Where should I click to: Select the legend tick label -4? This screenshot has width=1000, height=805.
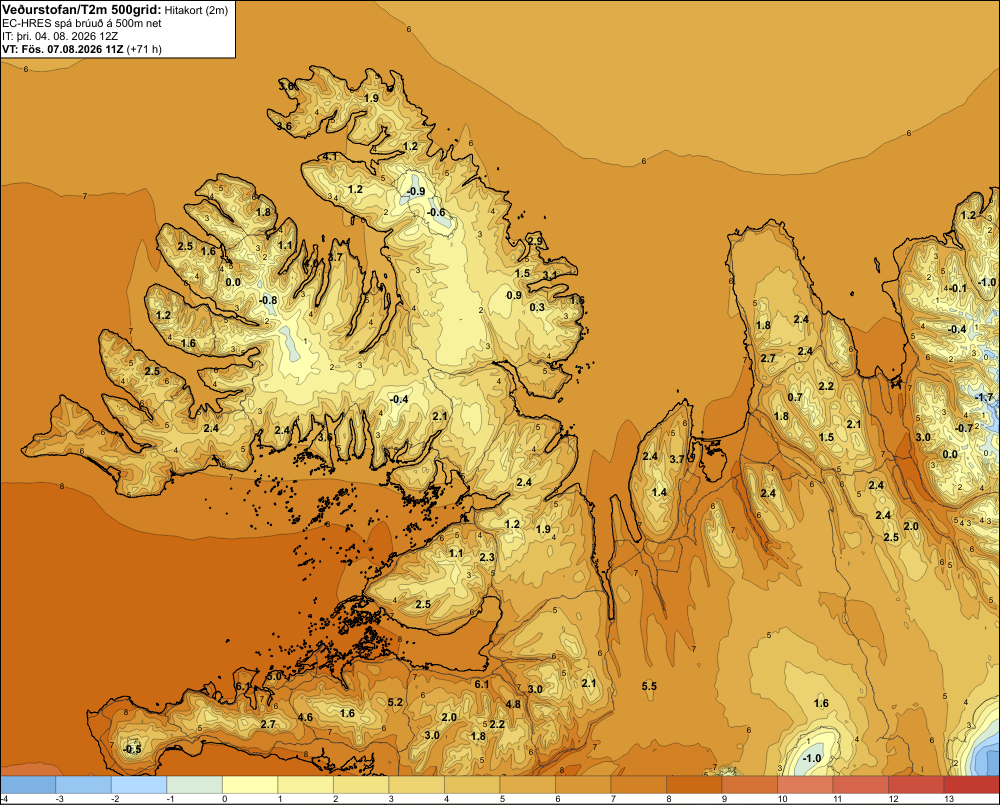click(4, 799)
